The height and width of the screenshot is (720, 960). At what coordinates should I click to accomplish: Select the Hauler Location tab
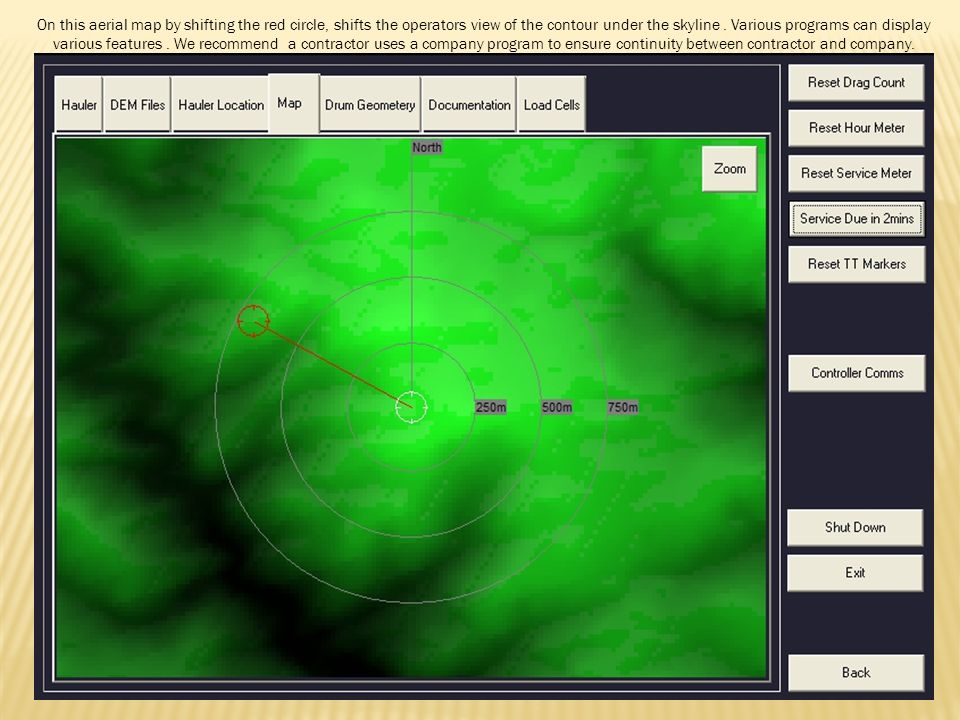click(x=220, y=104)
